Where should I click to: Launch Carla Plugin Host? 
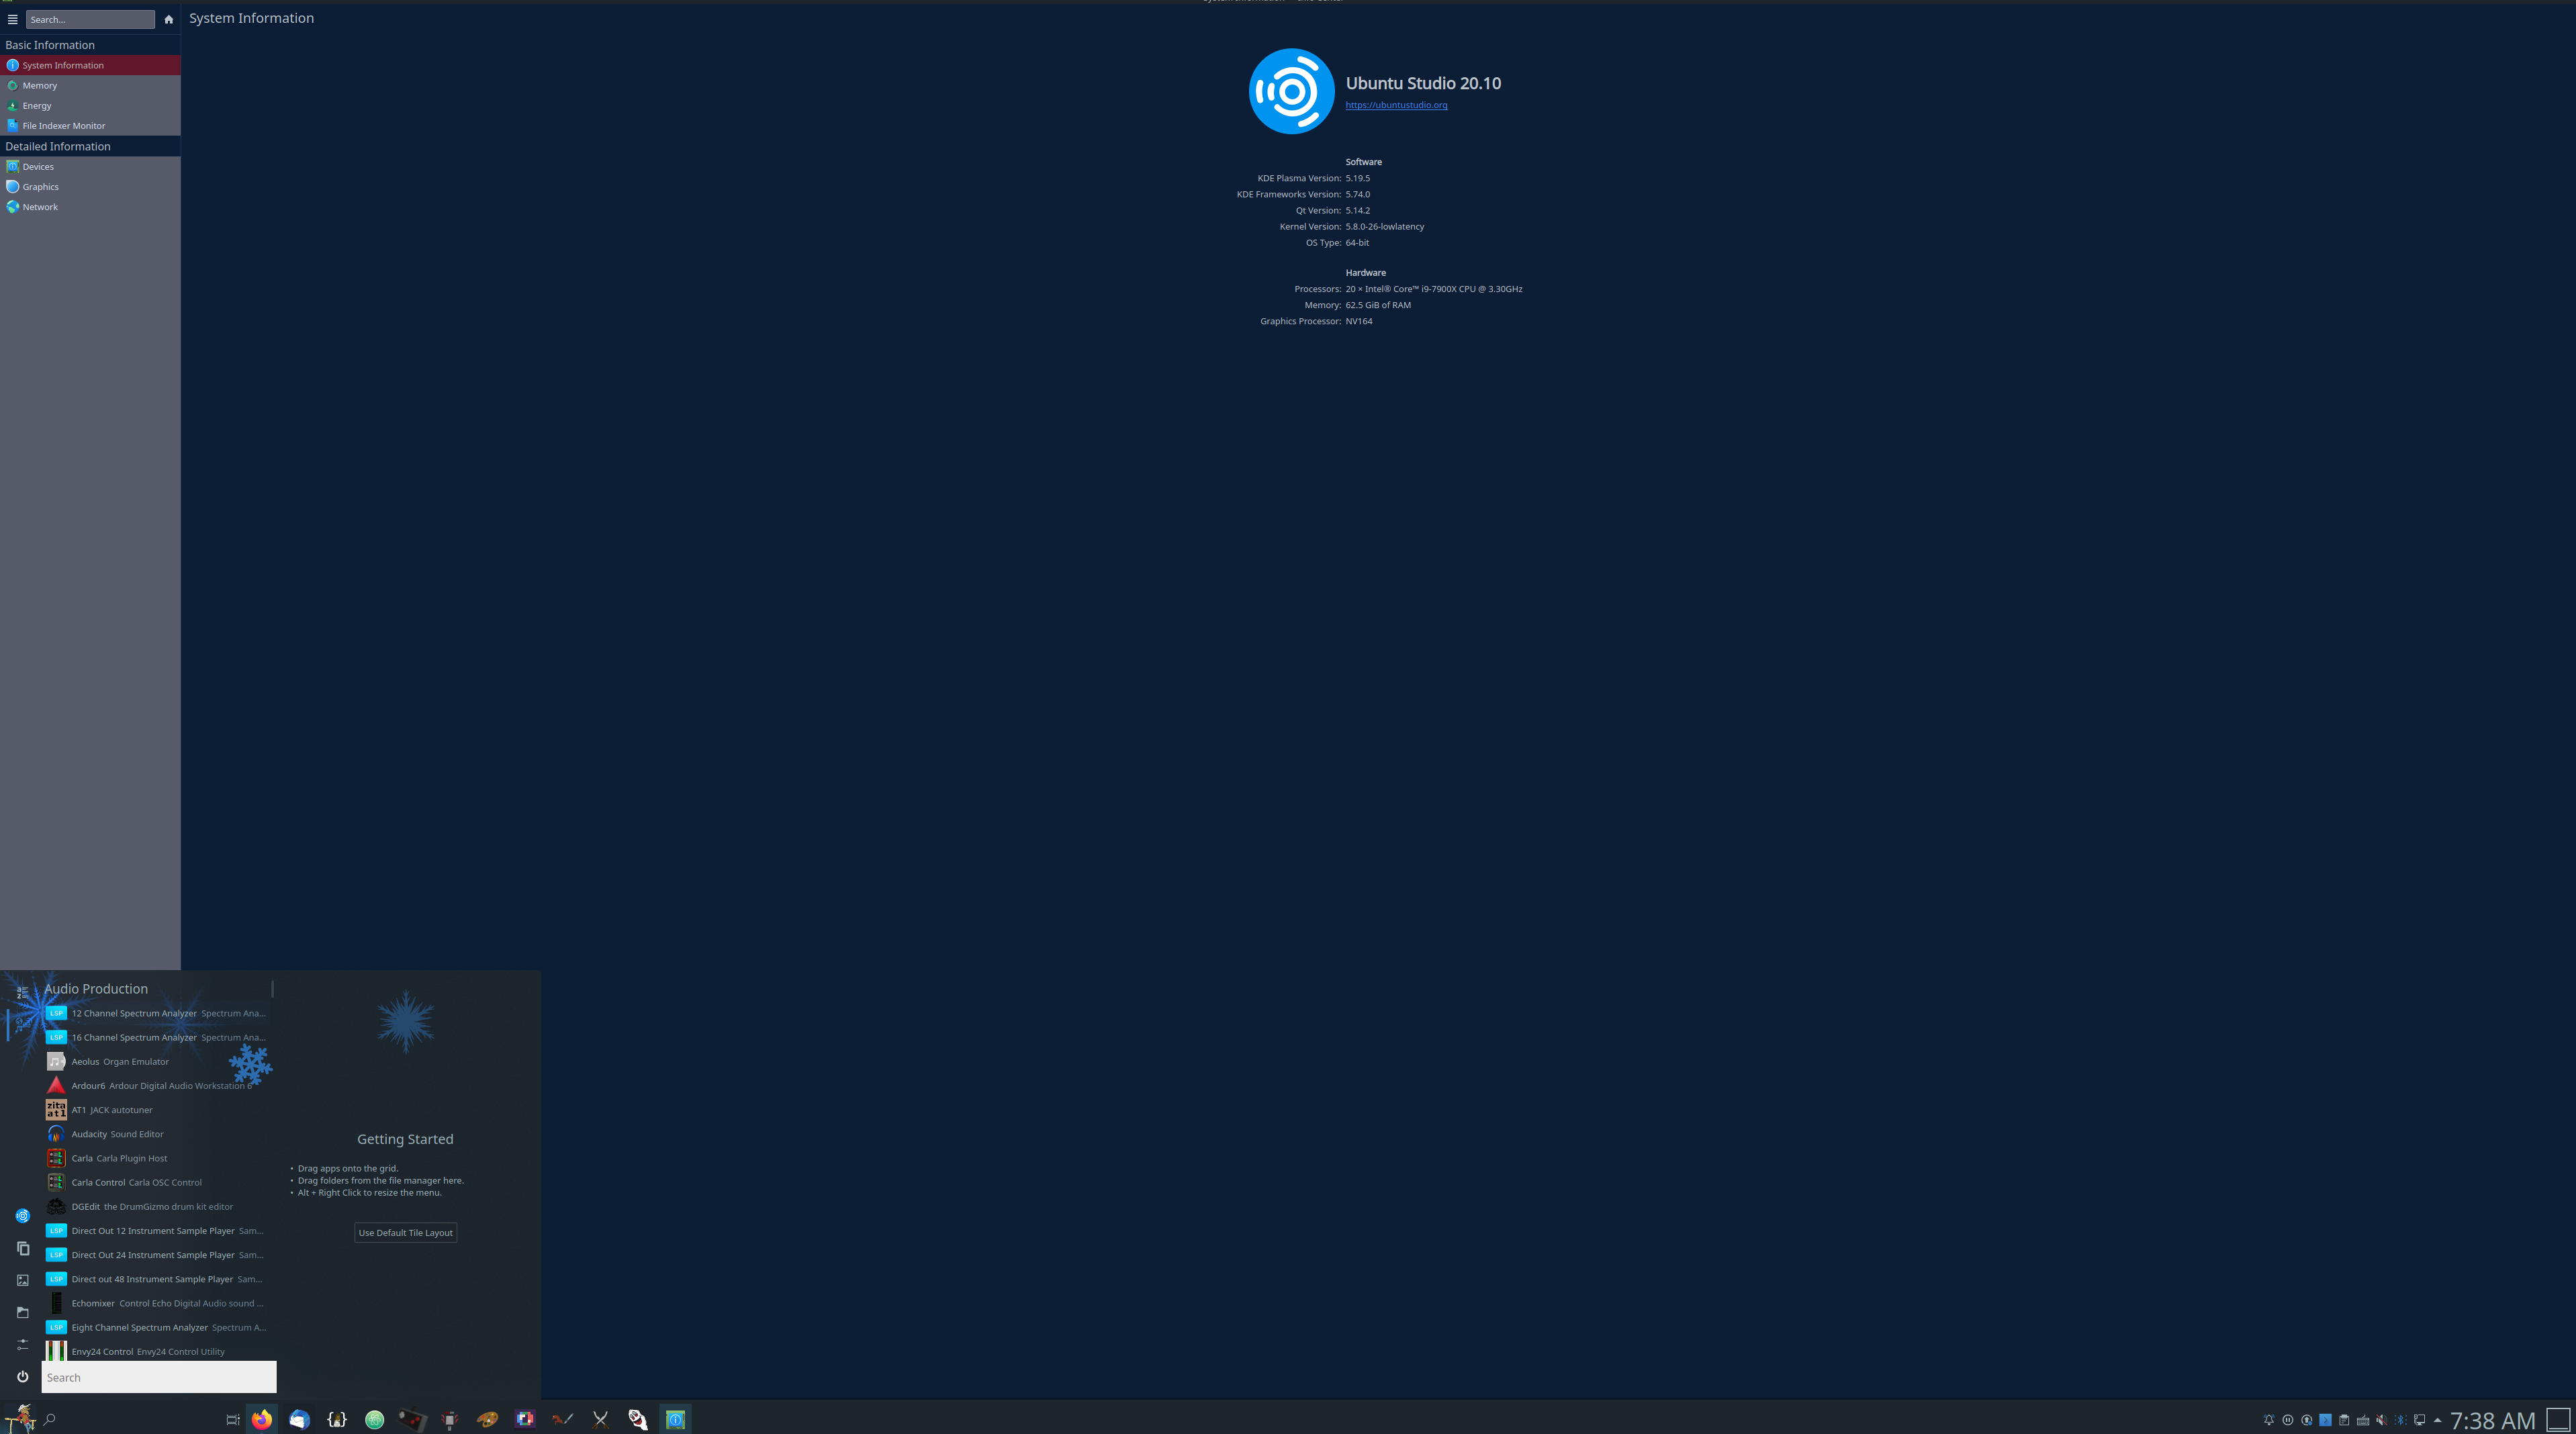pyautogui.click(x=157, y=1158)
